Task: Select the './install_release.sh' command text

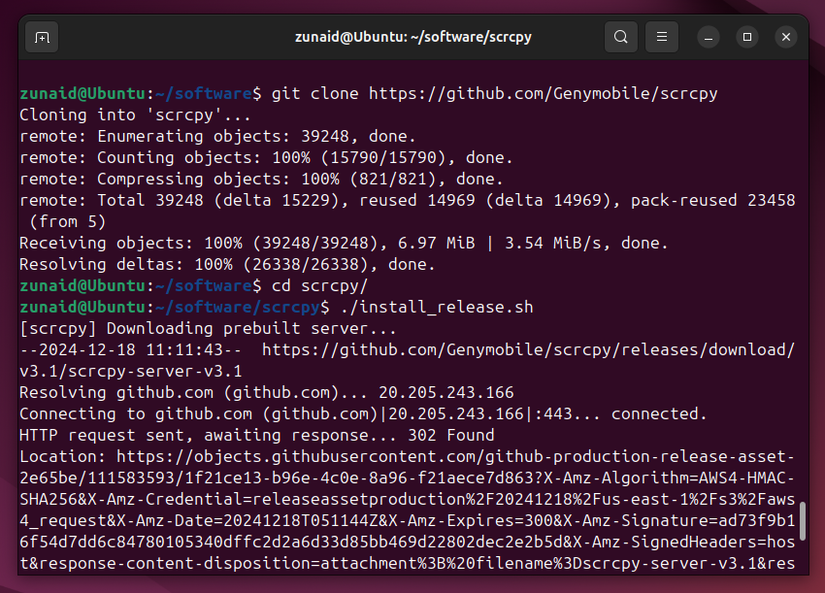Action: pyautogui.click(x=437, y=307)
